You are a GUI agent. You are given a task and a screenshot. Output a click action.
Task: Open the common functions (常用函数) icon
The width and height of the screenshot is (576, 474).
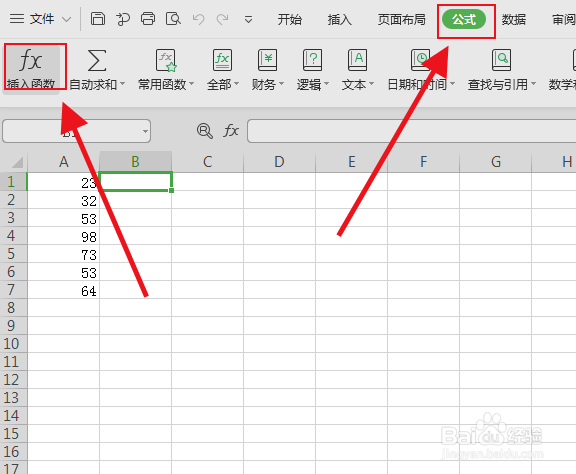(166, 61)
